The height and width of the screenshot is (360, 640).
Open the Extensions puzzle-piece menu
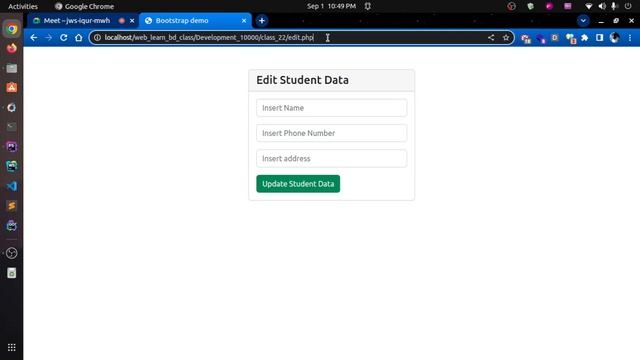pyautogui.click(x=585, y=38)
